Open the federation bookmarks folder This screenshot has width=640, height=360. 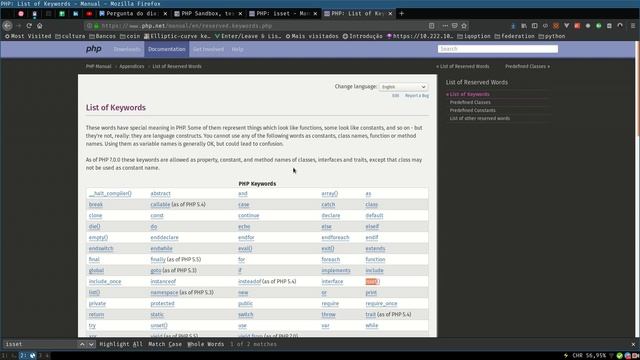click(514, 36)
